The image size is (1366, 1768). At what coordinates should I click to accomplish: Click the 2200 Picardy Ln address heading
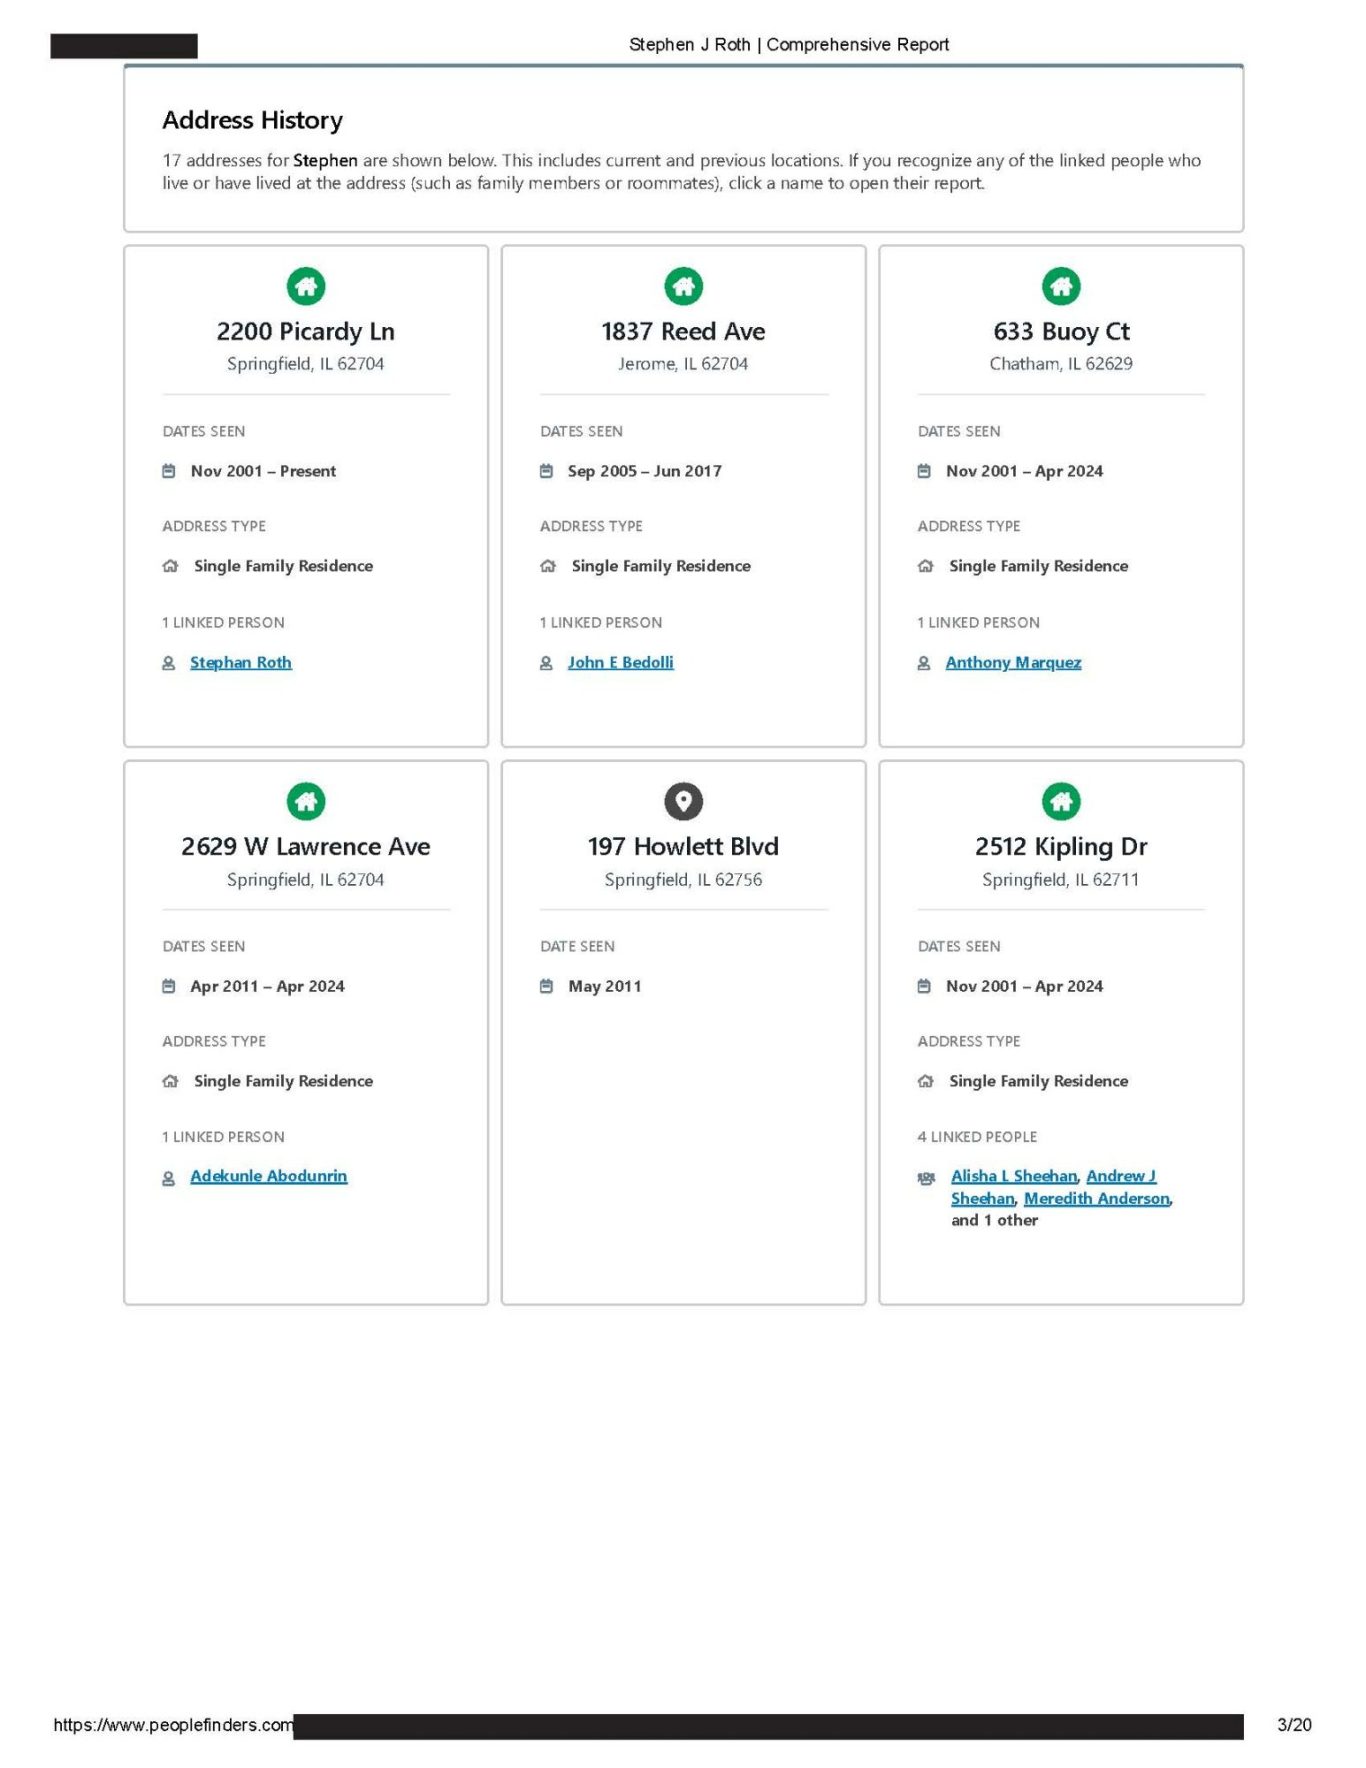tap(306, 332)
